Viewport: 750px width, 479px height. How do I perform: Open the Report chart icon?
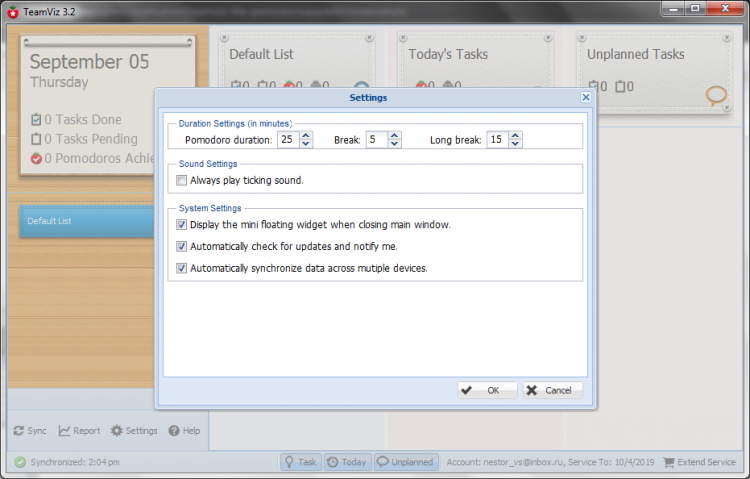click(64, 431)
